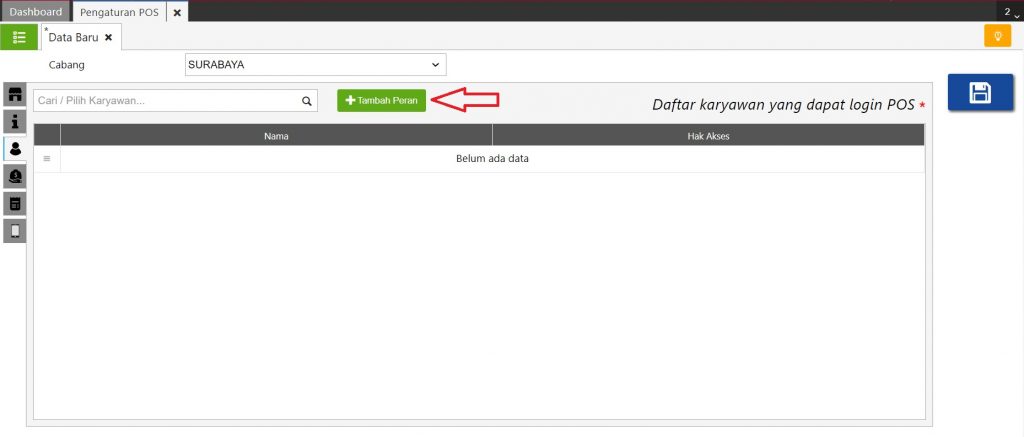Open the store settings sidebar icon
1024x437 pixels.
coord(15,95)
